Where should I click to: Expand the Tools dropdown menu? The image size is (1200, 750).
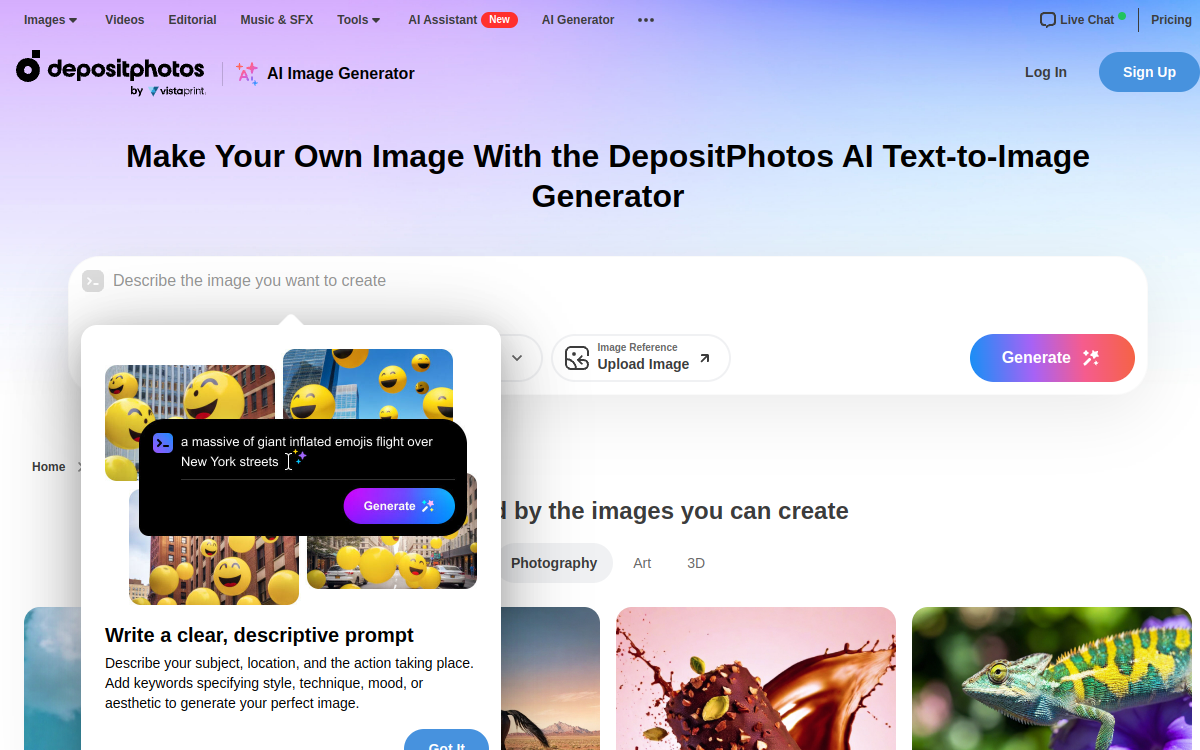click(x=359, y=20)
